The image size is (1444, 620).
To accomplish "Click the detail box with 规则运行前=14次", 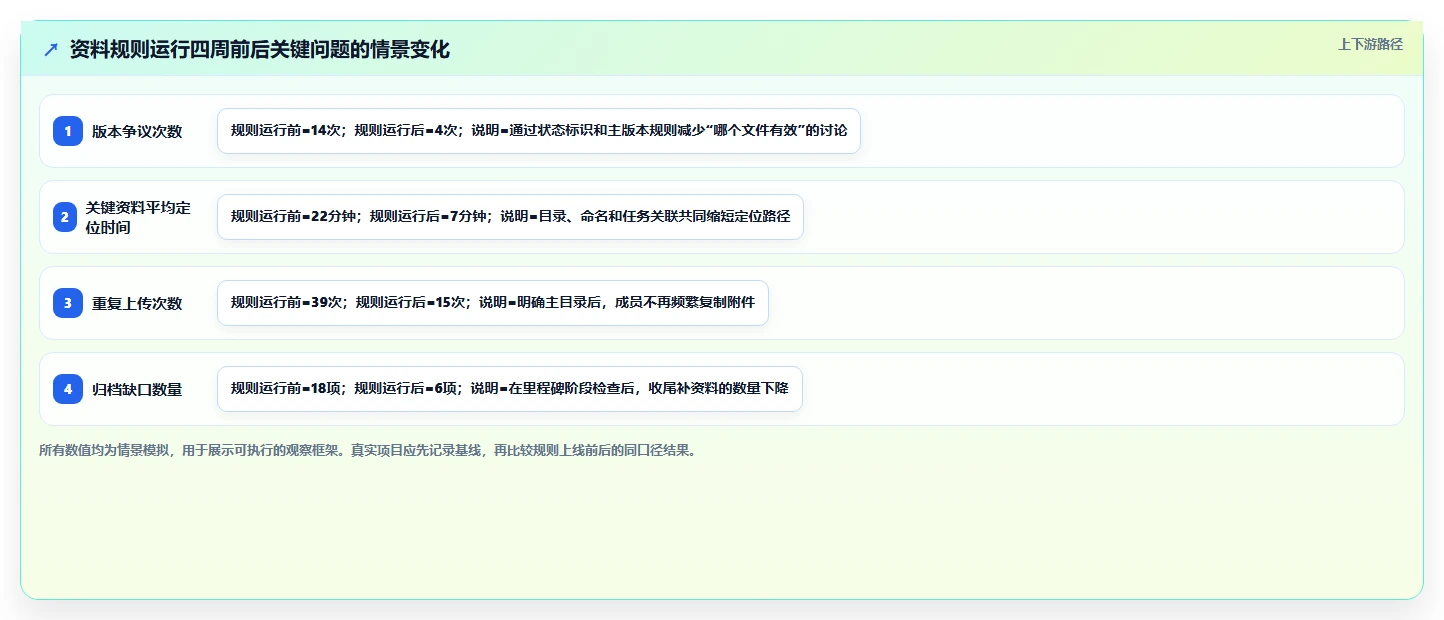I will [539, 131].
